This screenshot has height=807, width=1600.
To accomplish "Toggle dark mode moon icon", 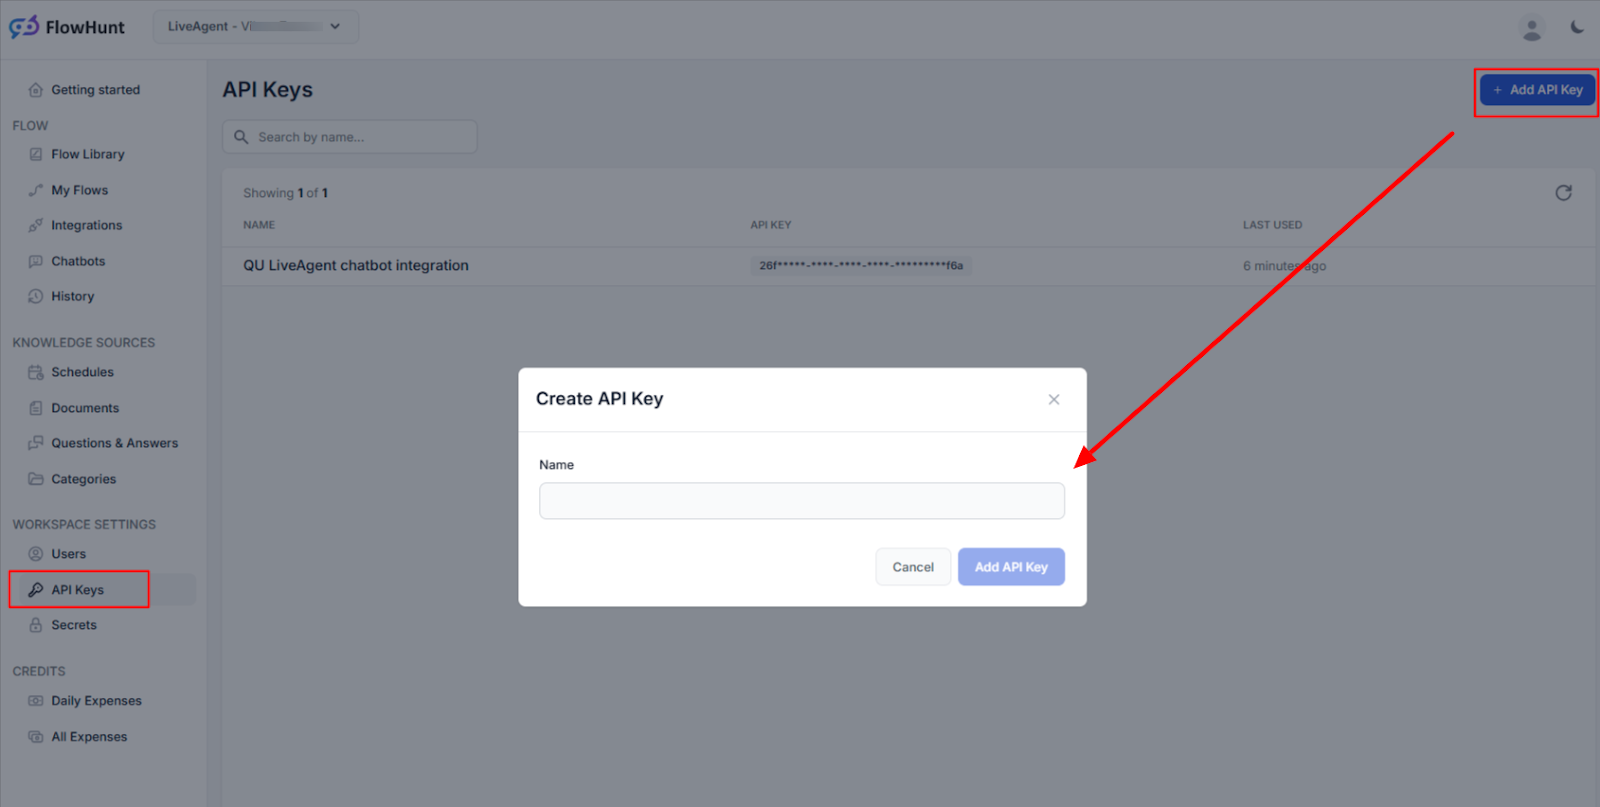I will (1577, 27).
